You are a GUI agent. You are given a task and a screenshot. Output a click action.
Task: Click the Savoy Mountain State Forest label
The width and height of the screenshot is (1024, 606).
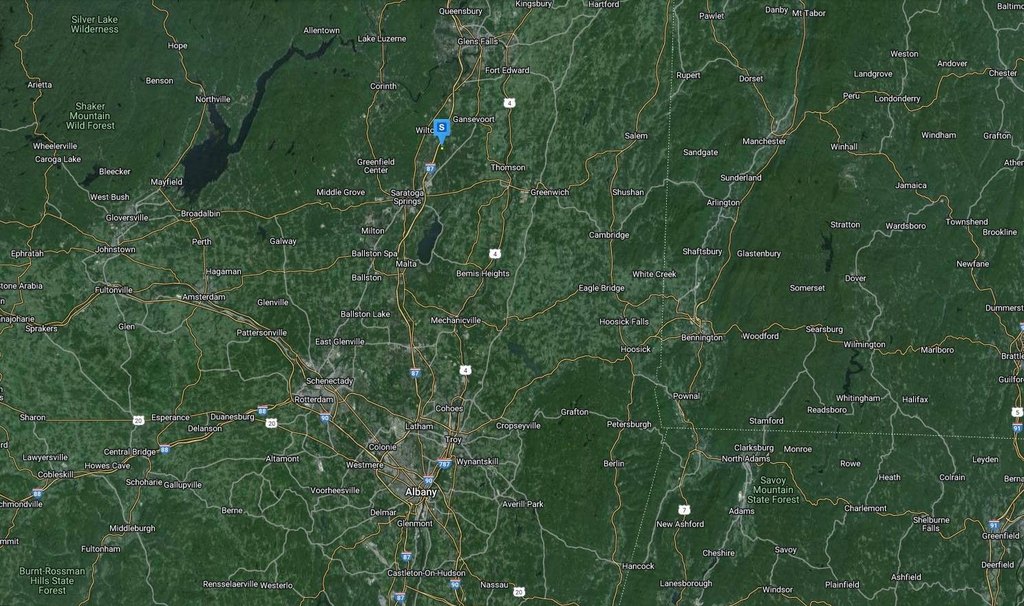(773, 490)
